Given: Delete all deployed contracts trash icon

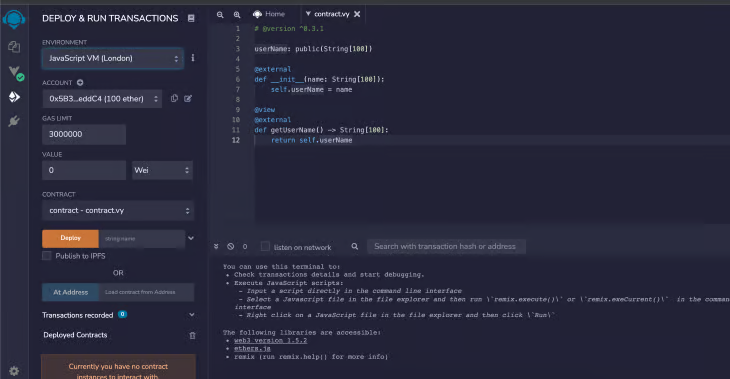Looking at the screenshot, I should pos(192,335).
